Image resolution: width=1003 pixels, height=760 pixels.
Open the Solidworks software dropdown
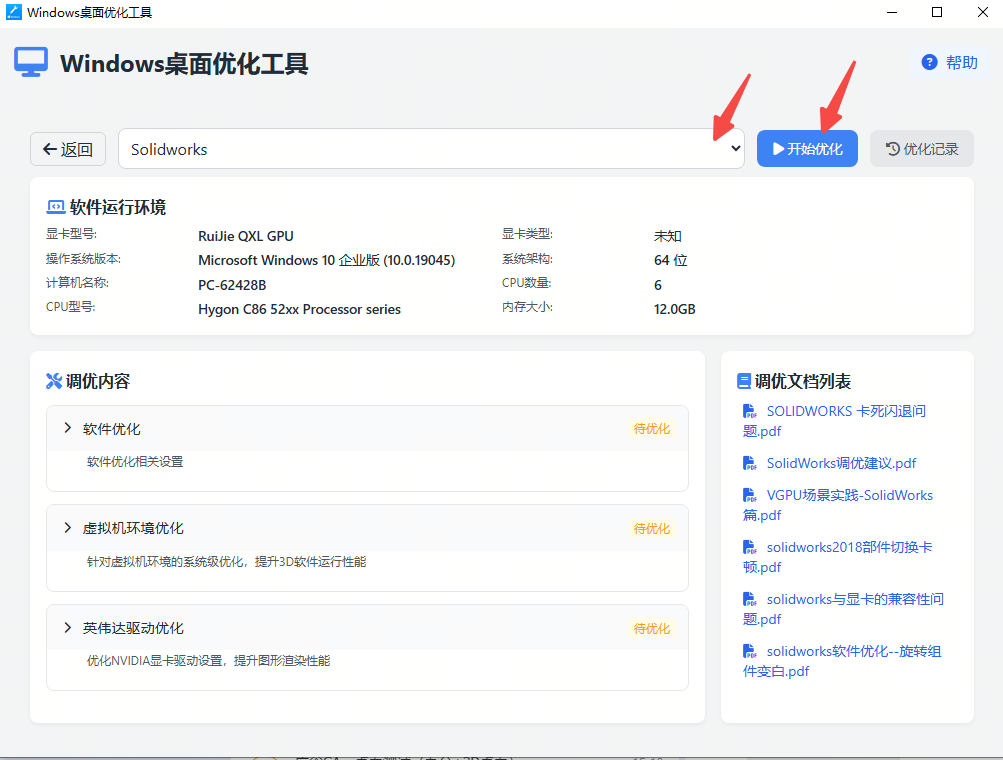pos(431,149)
